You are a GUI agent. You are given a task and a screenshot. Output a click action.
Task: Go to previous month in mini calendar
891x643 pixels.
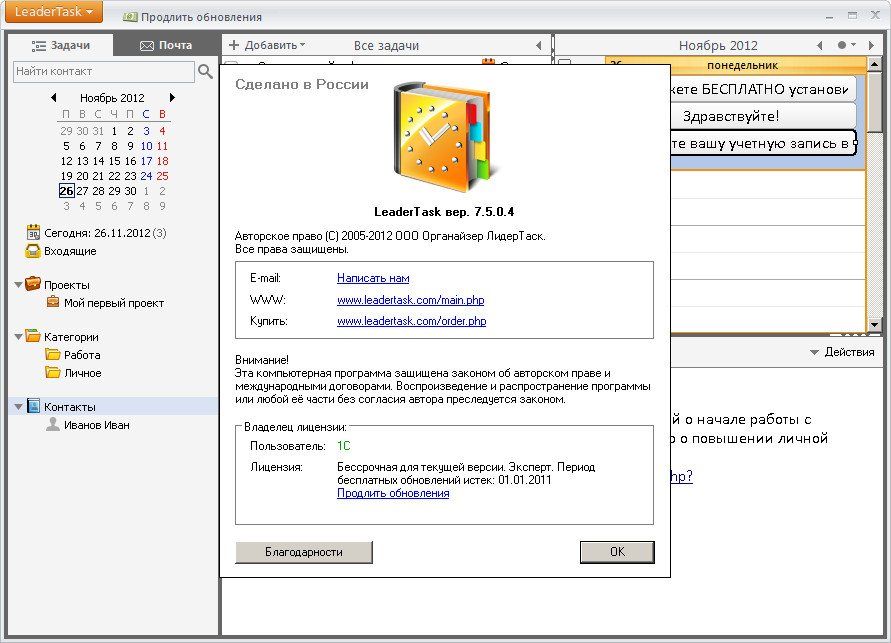pyautogui.click(x=53, y=98)
